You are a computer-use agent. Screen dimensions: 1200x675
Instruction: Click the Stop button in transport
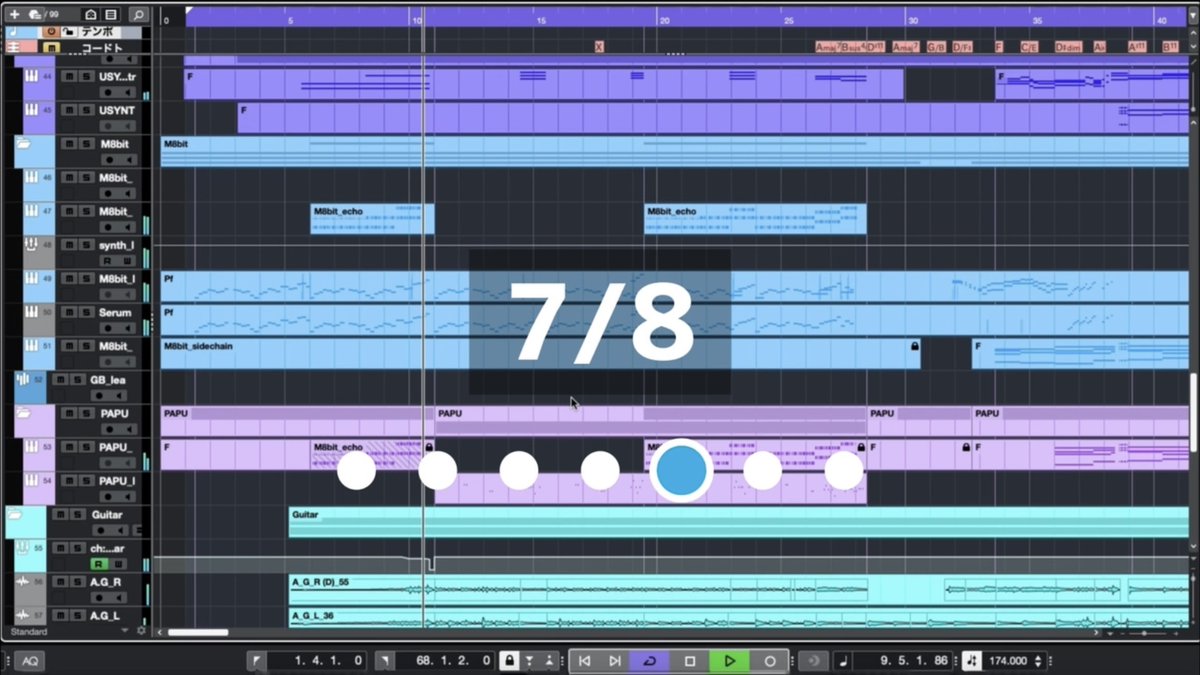689,661
